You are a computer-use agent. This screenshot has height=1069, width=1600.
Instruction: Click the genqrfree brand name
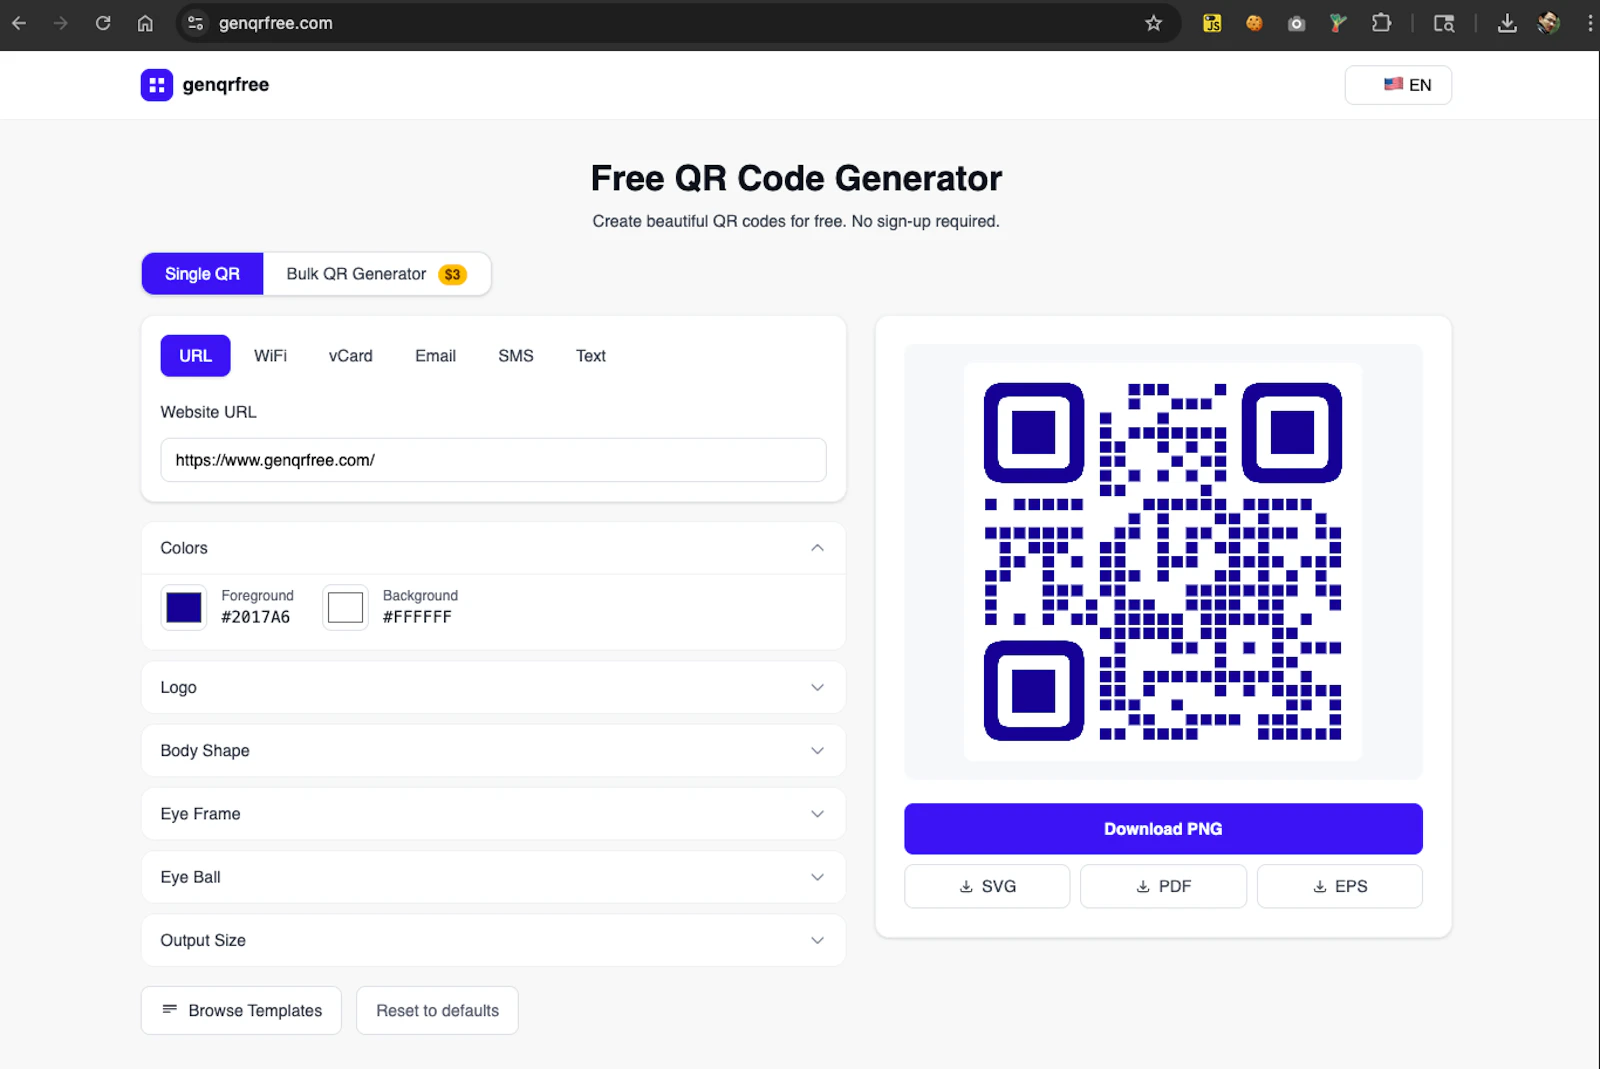pos(226,85)
